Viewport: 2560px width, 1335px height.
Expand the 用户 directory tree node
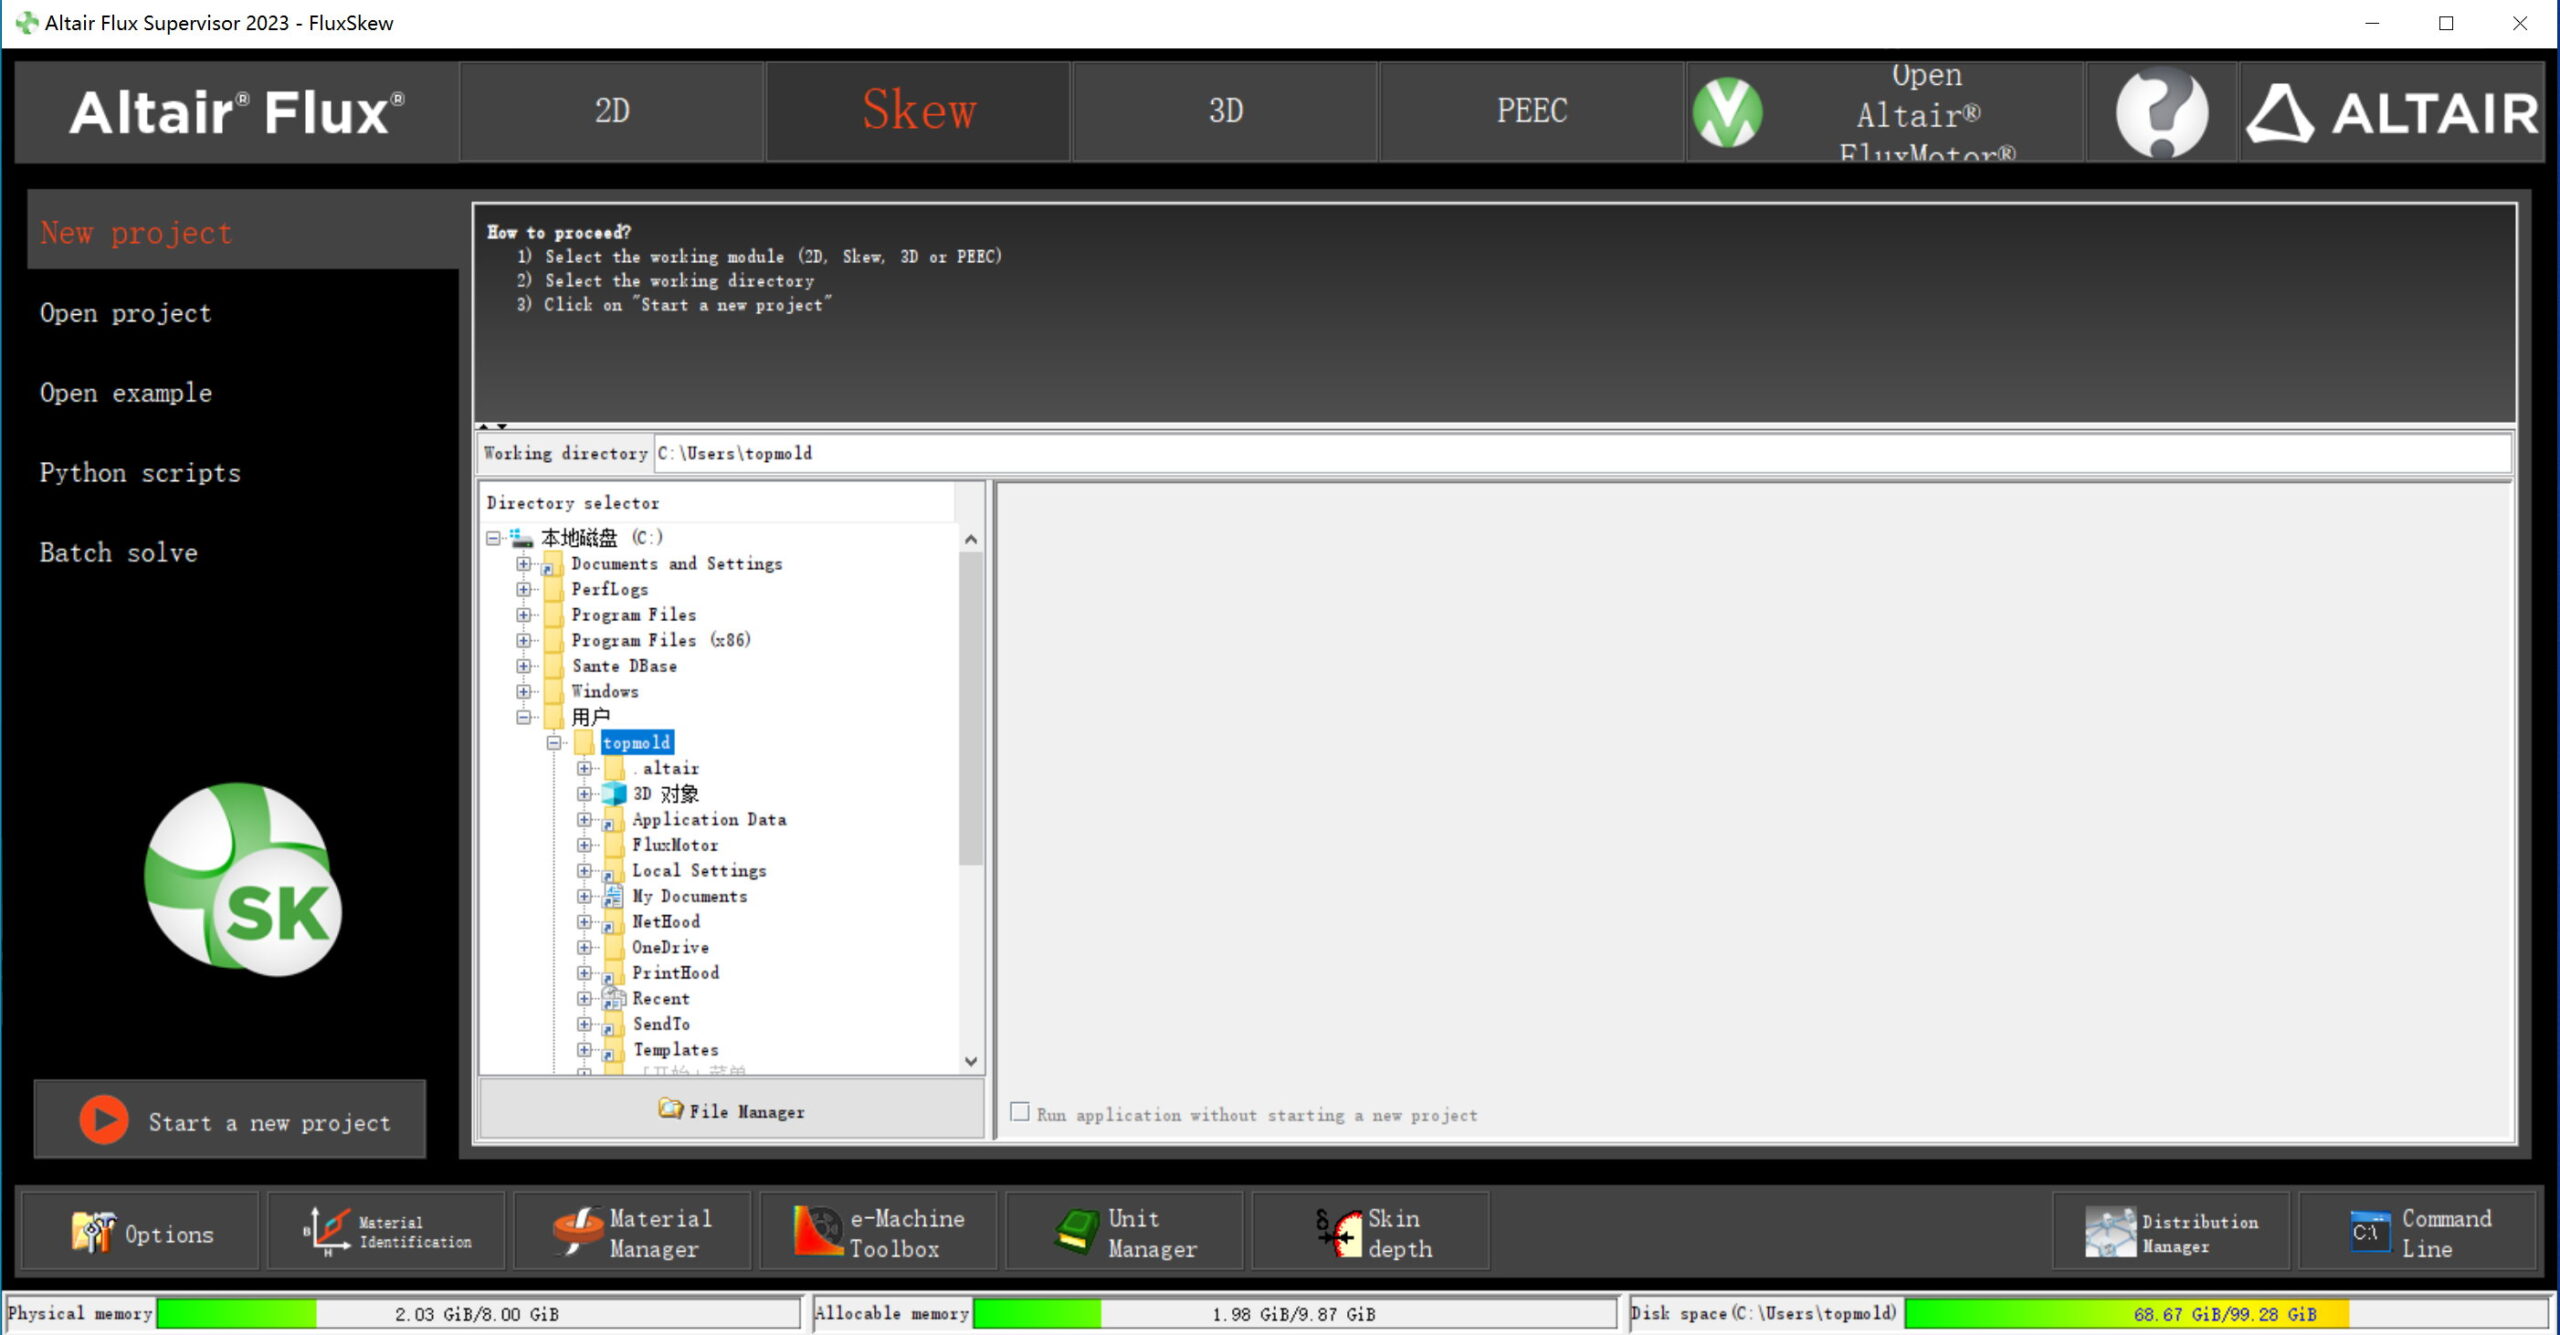click(527, 717)
